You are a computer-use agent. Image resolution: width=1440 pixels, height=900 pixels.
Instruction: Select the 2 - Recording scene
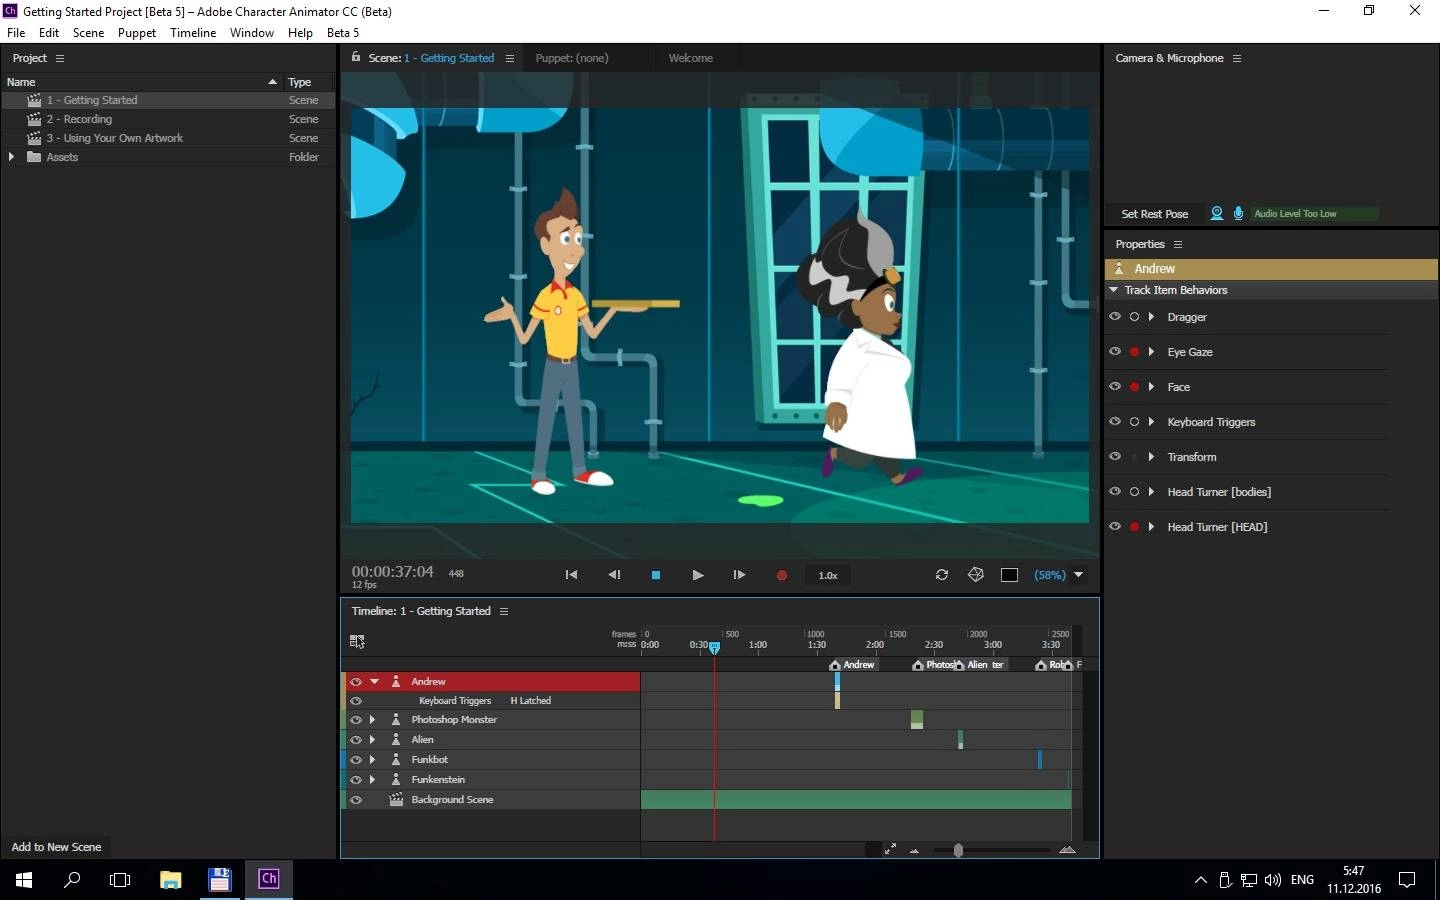[168, 119]
